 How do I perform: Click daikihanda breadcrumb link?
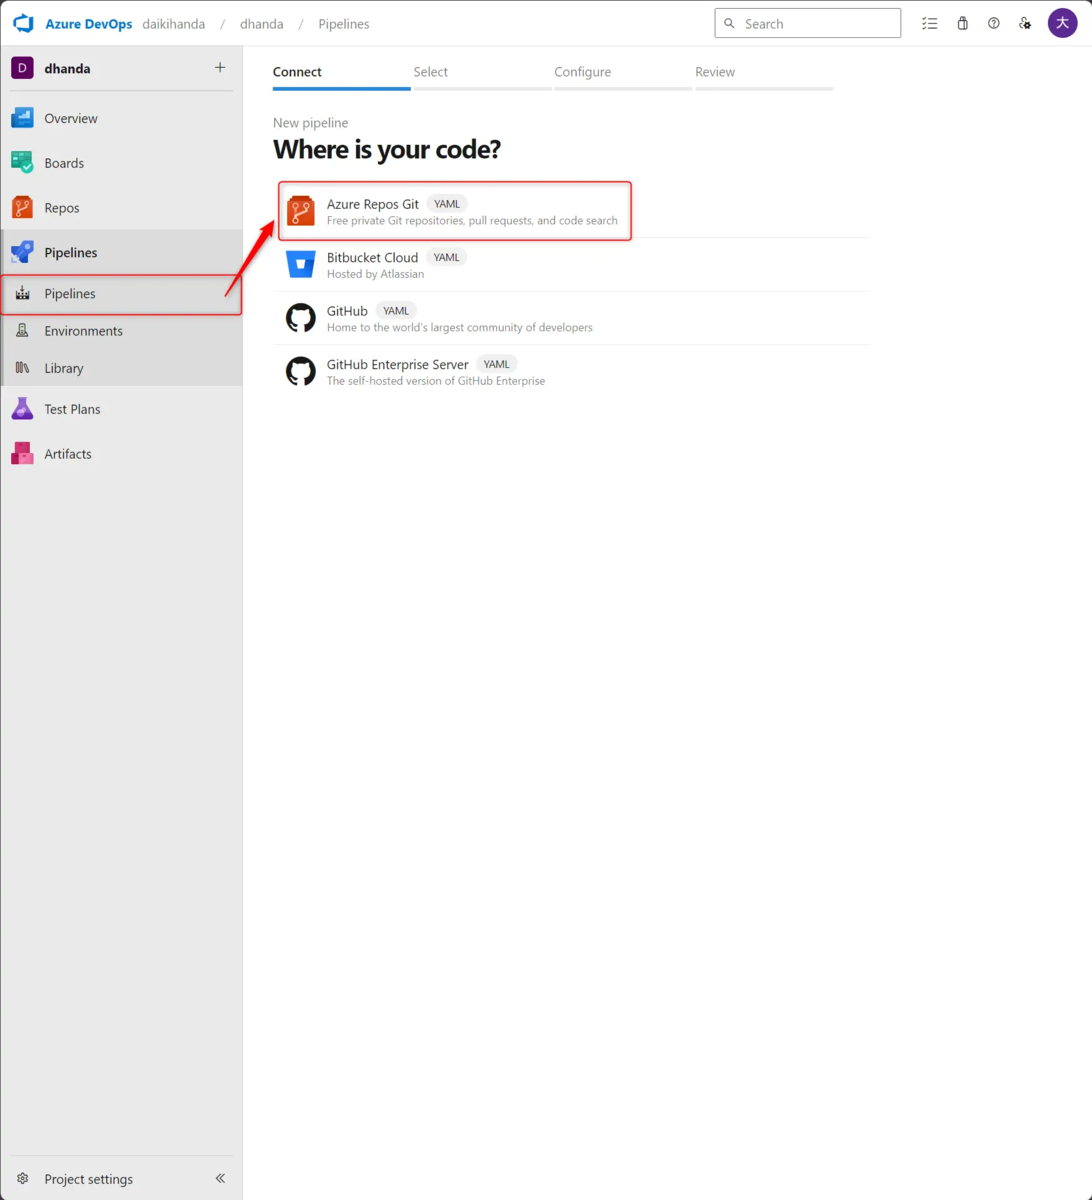coord(174,24)
